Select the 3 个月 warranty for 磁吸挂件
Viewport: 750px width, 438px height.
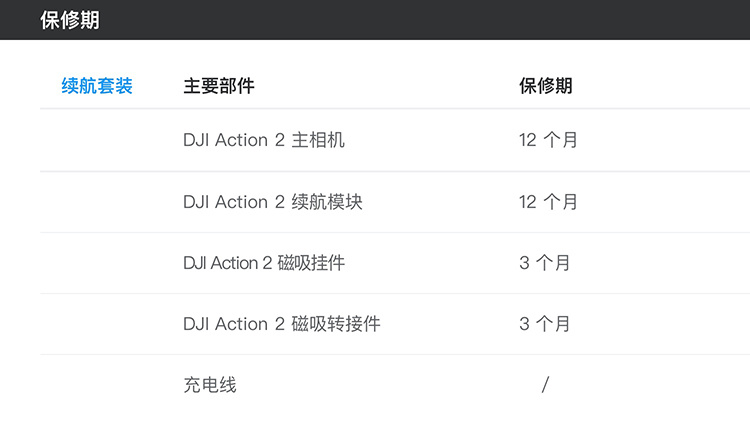coord(545,263)
